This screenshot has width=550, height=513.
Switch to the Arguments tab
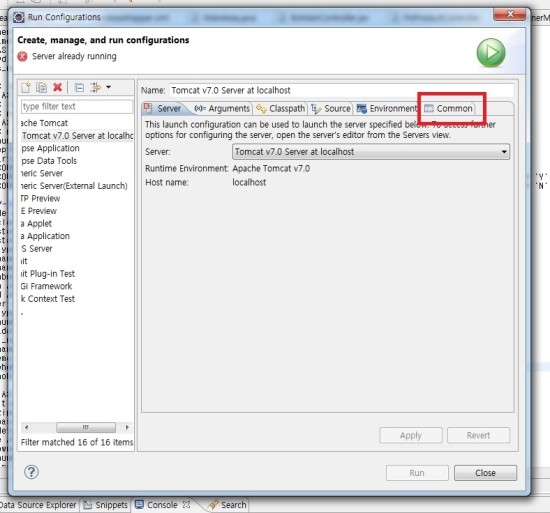point(222,109)
